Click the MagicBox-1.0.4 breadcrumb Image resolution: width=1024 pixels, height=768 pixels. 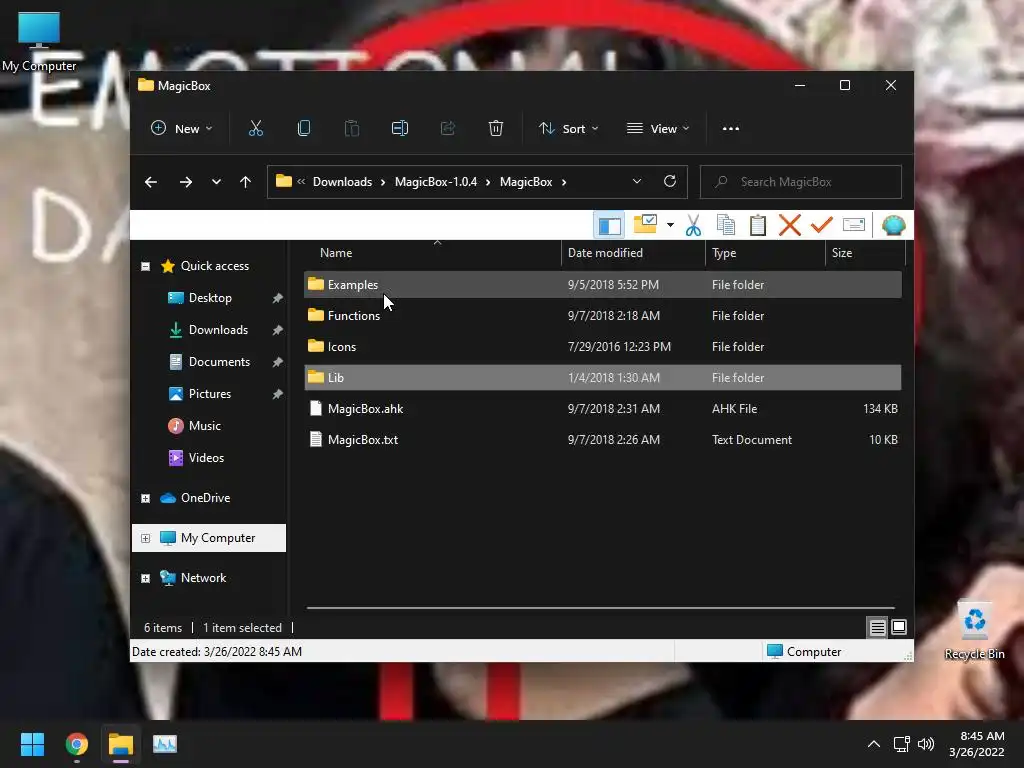click(436, 182)
